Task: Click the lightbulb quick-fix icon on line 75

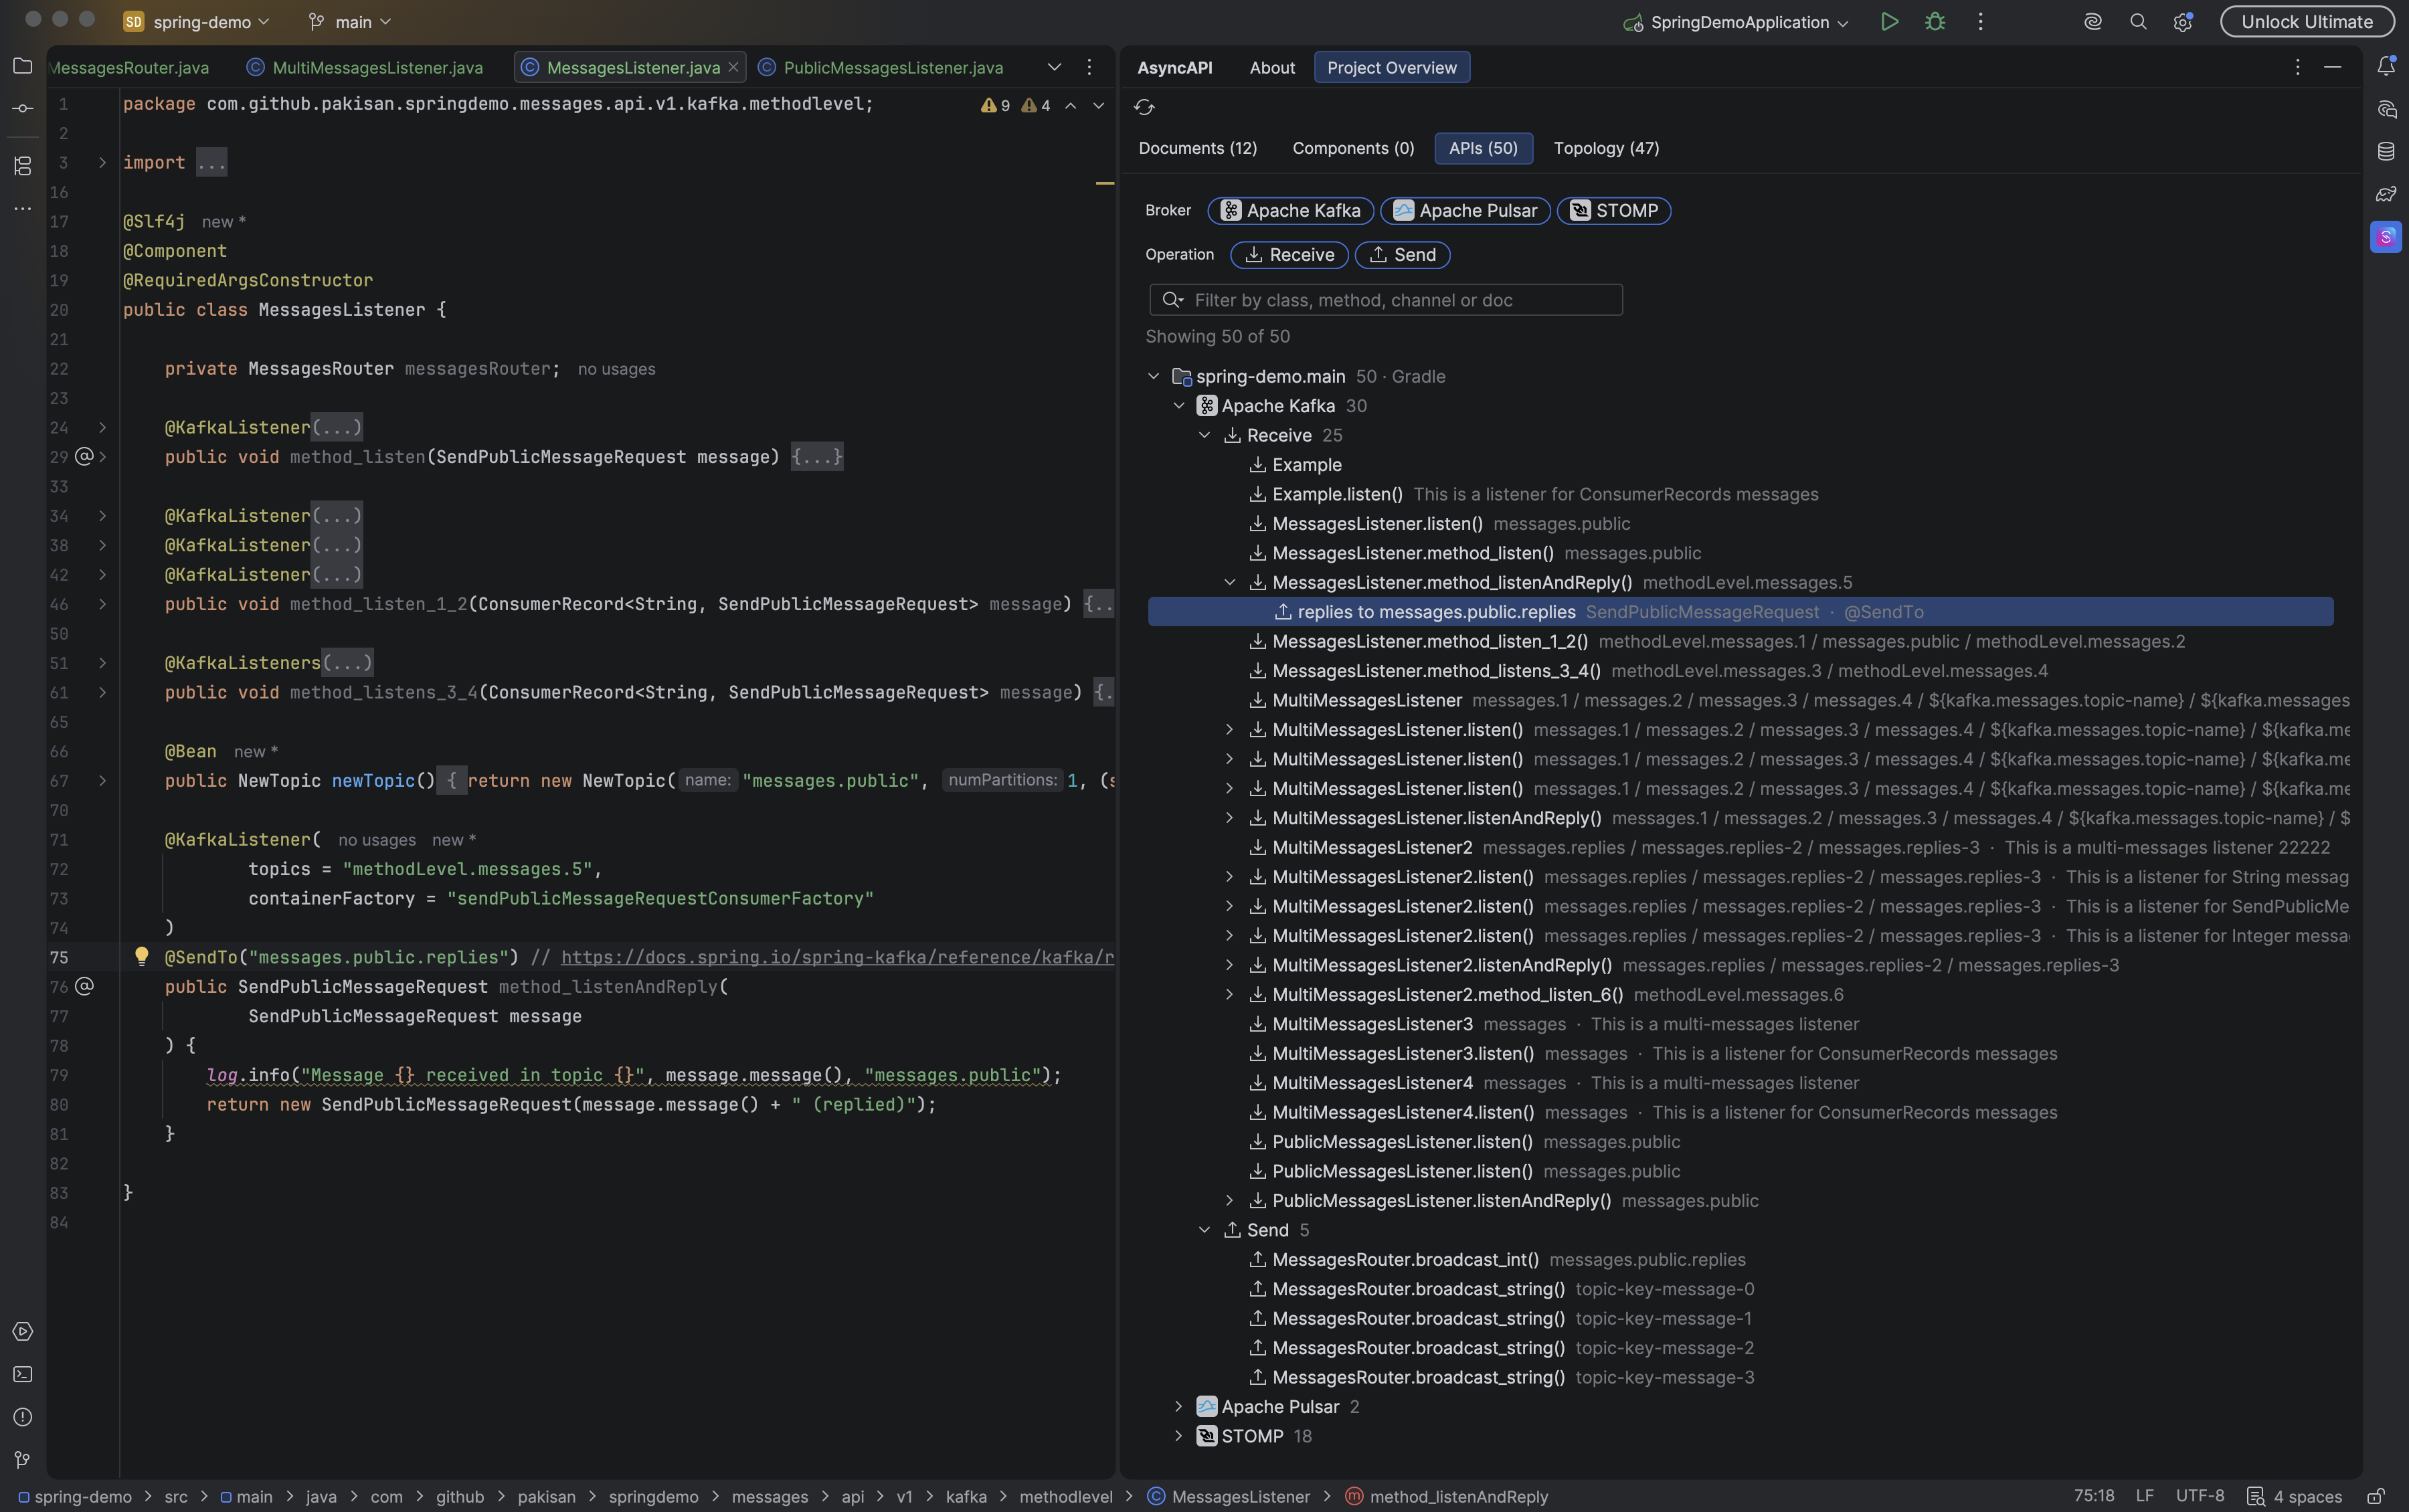Action: coord(142,956)
